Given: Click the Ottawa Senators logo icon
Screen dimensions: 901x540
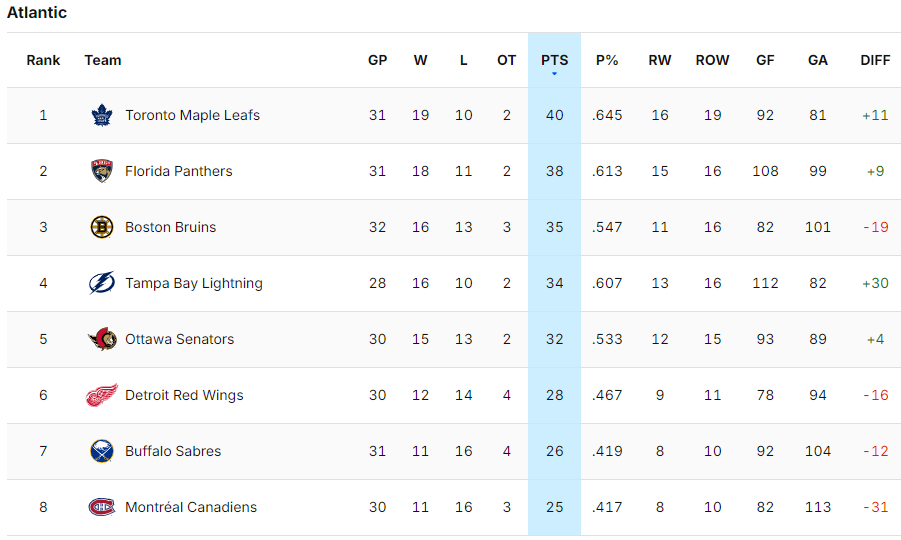Looking at the screenshot, I should pos(102,339).
